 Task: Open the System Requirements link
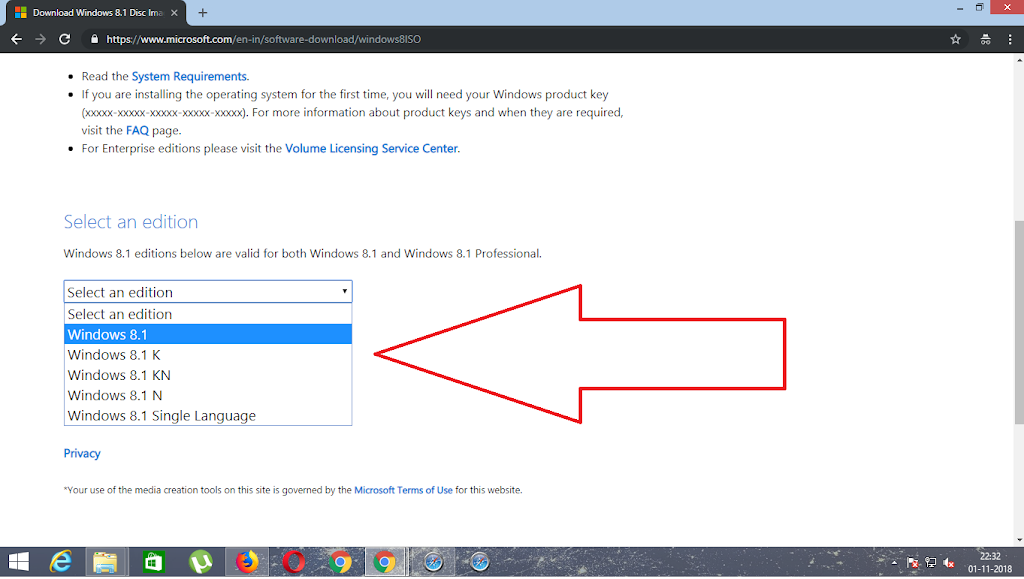[189, 76]
